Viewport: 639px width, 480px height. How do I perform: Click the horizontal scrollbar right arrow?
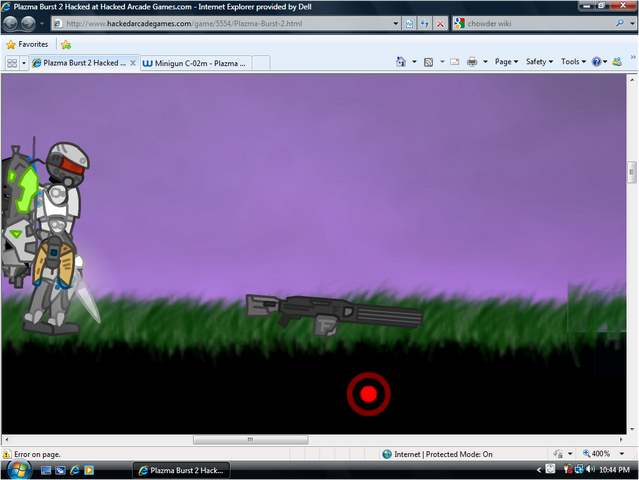(621, 440)
